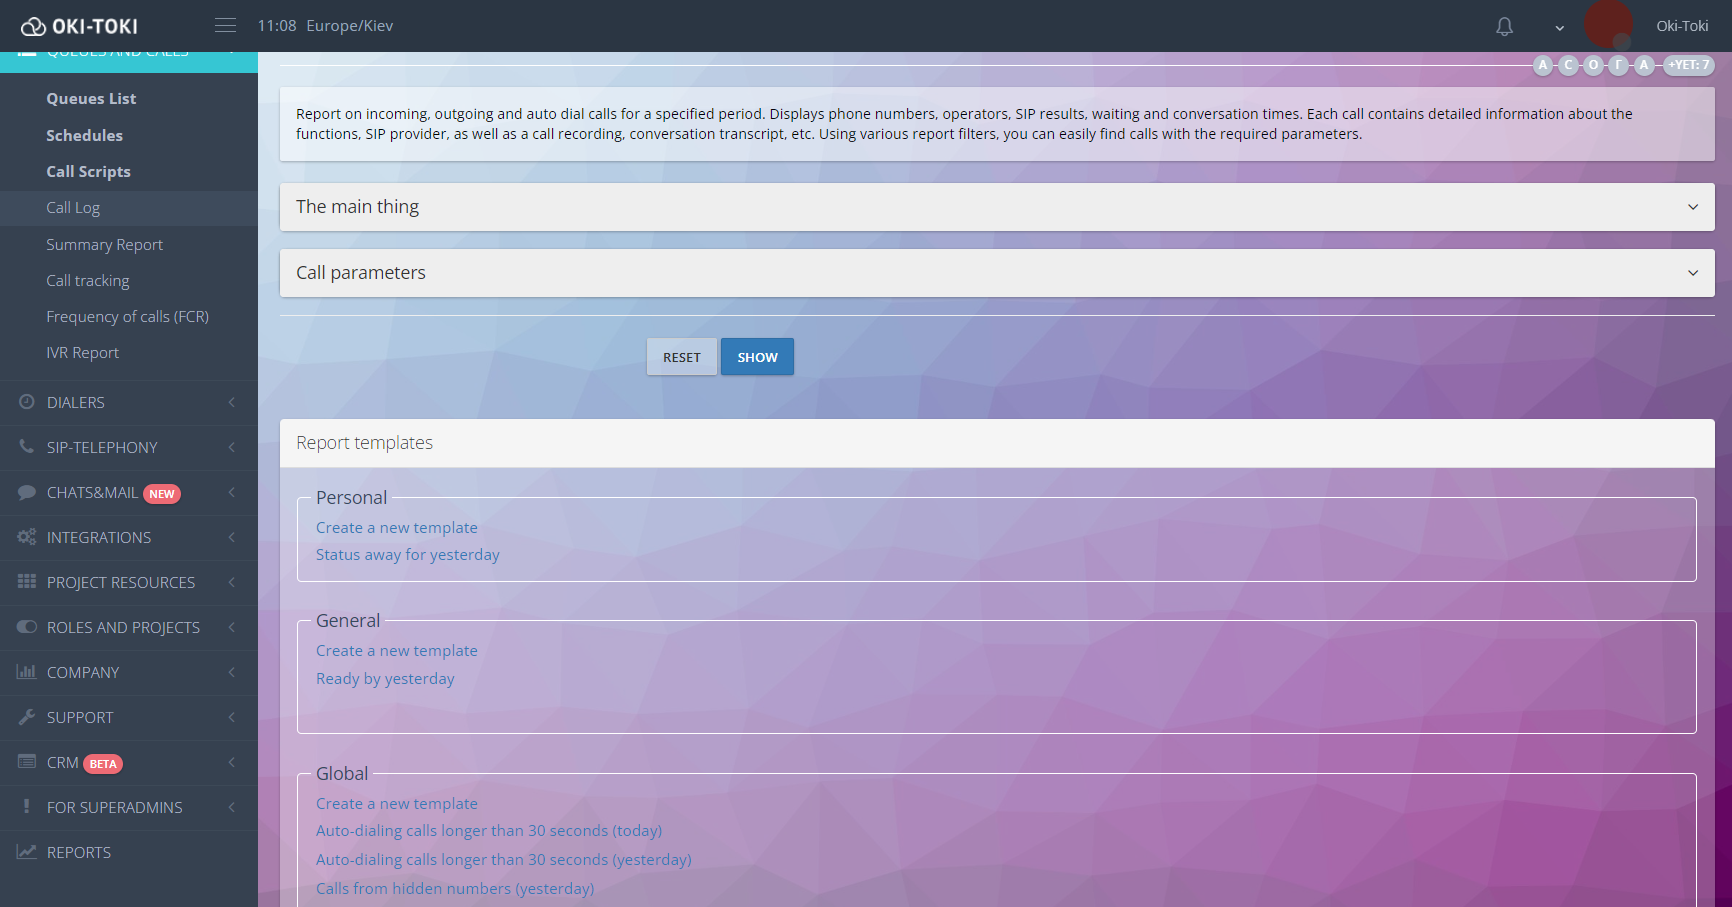Open Auto-dialing calls longer than 30 seconds (yesterday)
1732x907 pixels.
pos(504,860)
